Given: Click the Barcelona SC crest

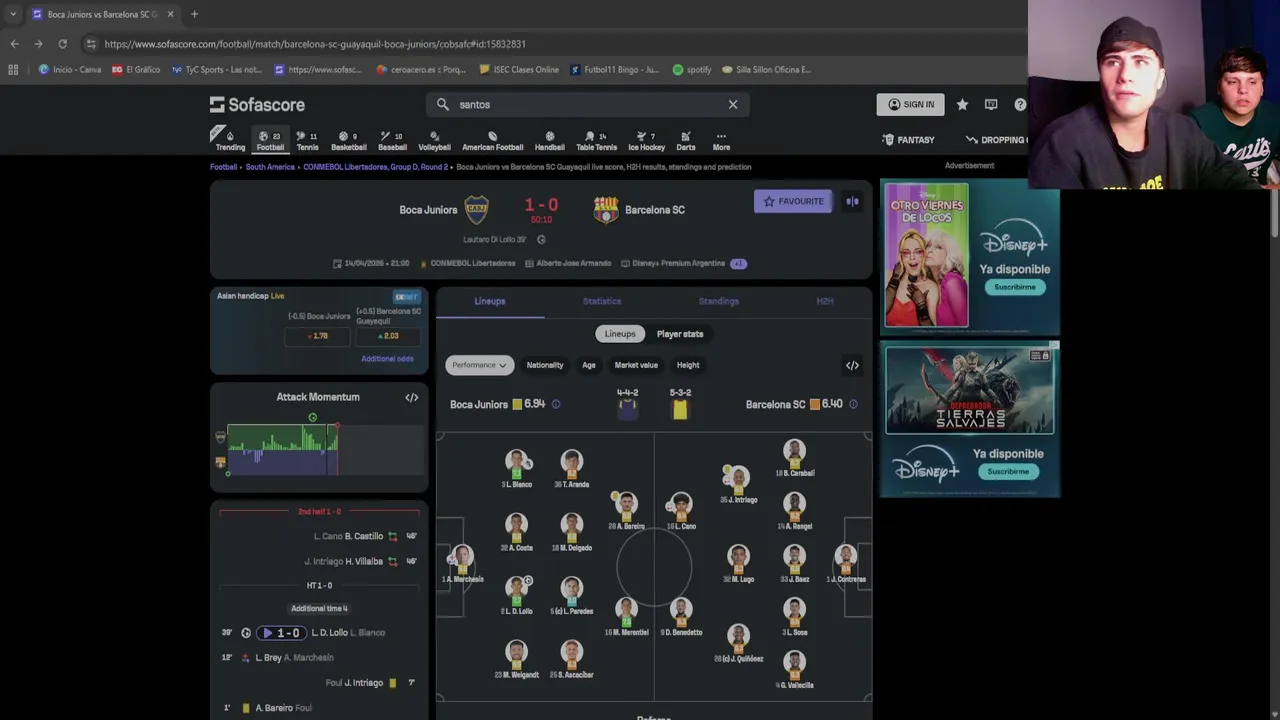Looking at the screenshot, I should [605, 210].
